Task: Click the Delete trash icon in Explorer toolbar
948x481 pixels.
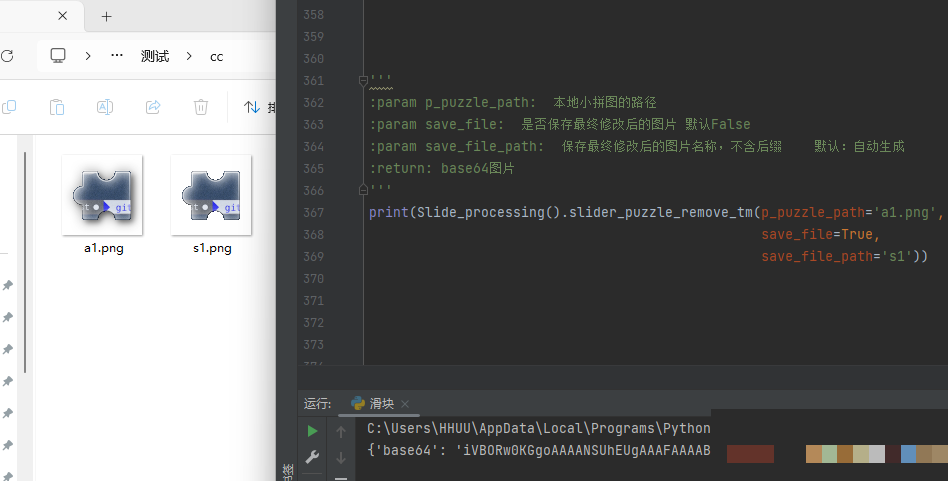Action: click(x=200, y=107)
